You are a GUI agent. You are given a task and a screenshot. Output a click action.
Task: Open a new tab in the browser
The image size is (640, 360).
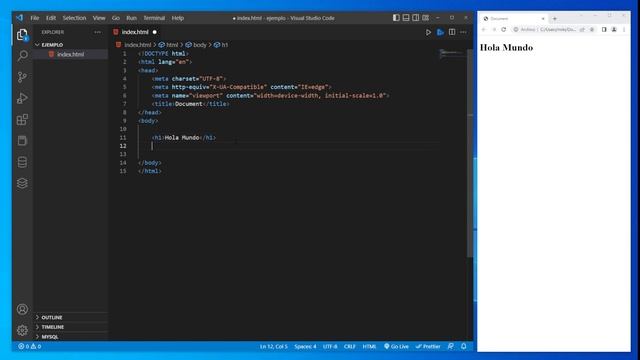coord(554,19)
